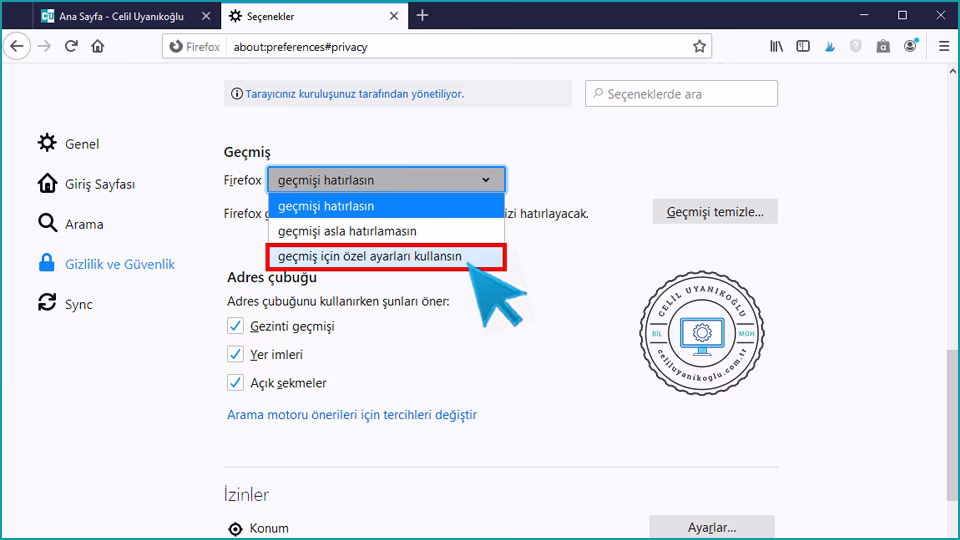
Task: Open the Arama settings category
Action: tap(70, 224)
